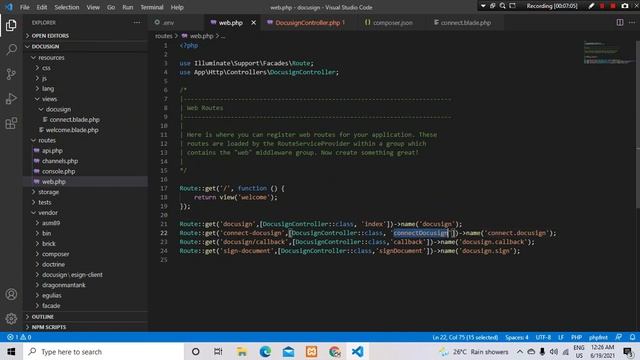Change indentation via Spaces: 4

516,337
